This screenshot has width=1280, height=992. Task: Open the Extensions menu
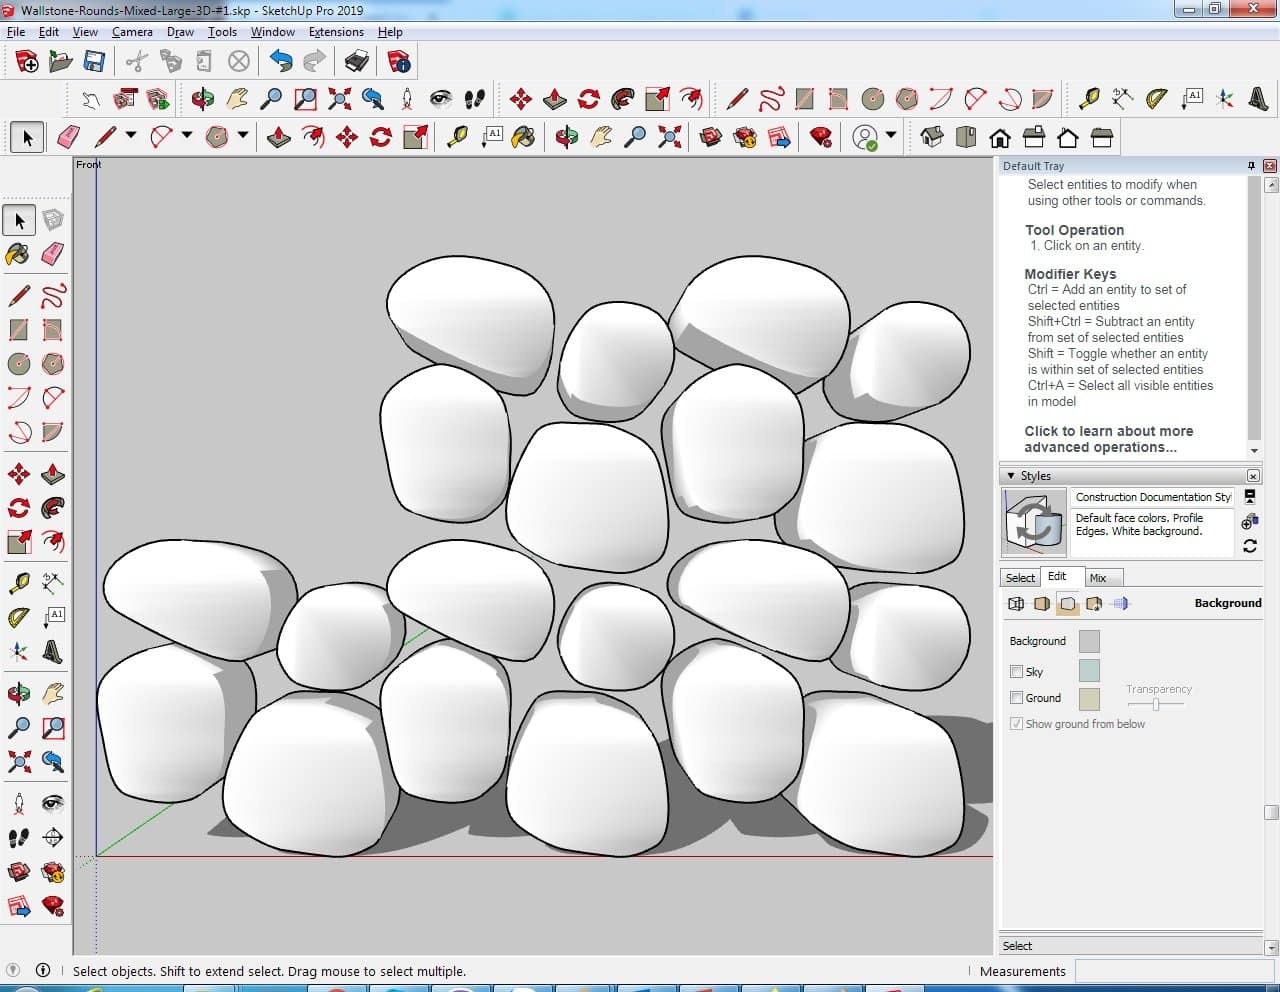(x=336, y=32)
